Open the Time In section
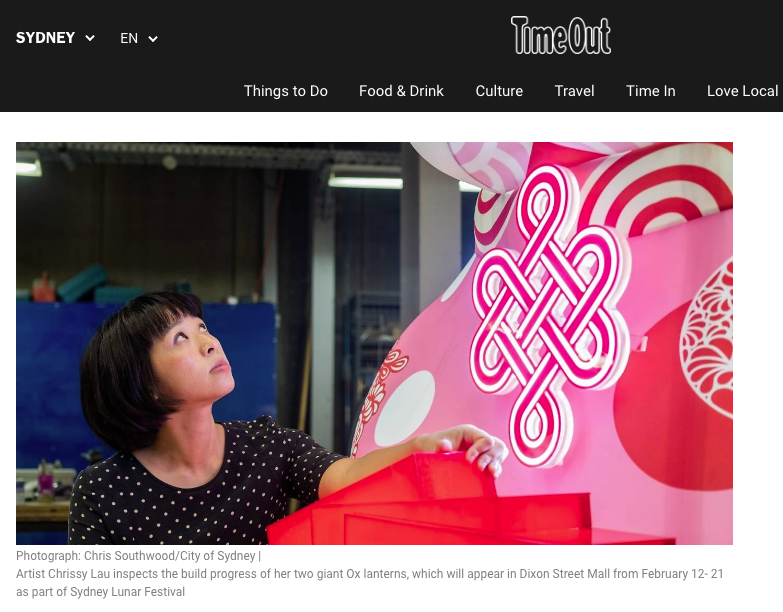The height and width of the screenshot is (612, 783). pyautogui.click(x=651, y=91)
